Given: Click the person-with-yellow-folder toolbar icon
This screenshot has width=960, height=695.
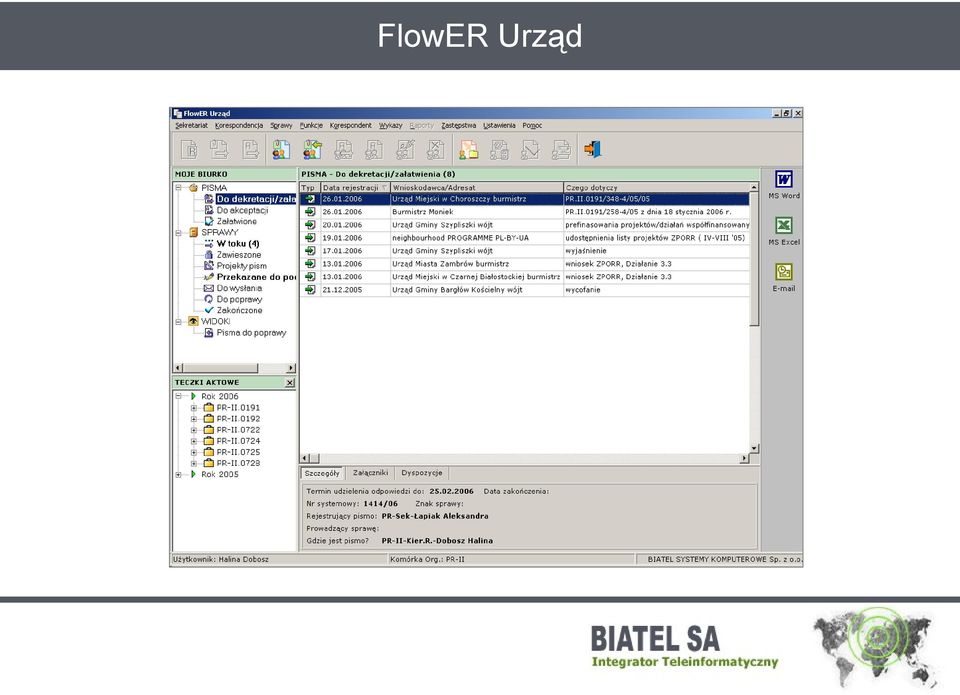Looking at the screenshot, I should click(x=468, y=149).
